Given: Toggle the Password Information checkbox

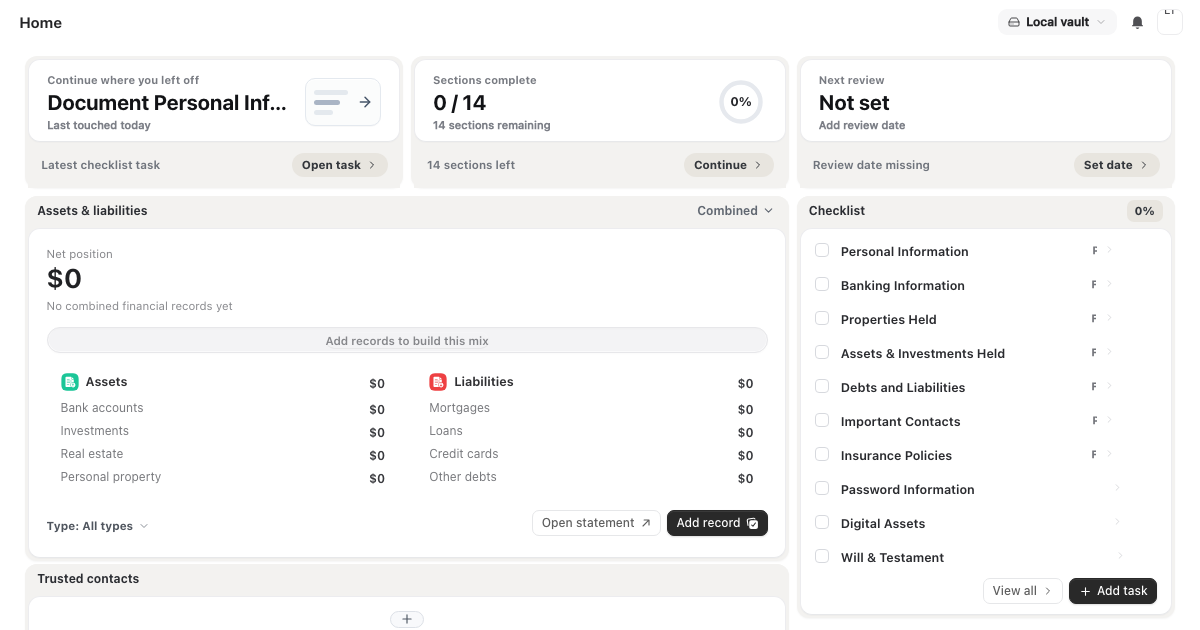Looking at the screenshot, I should point(822,489).
